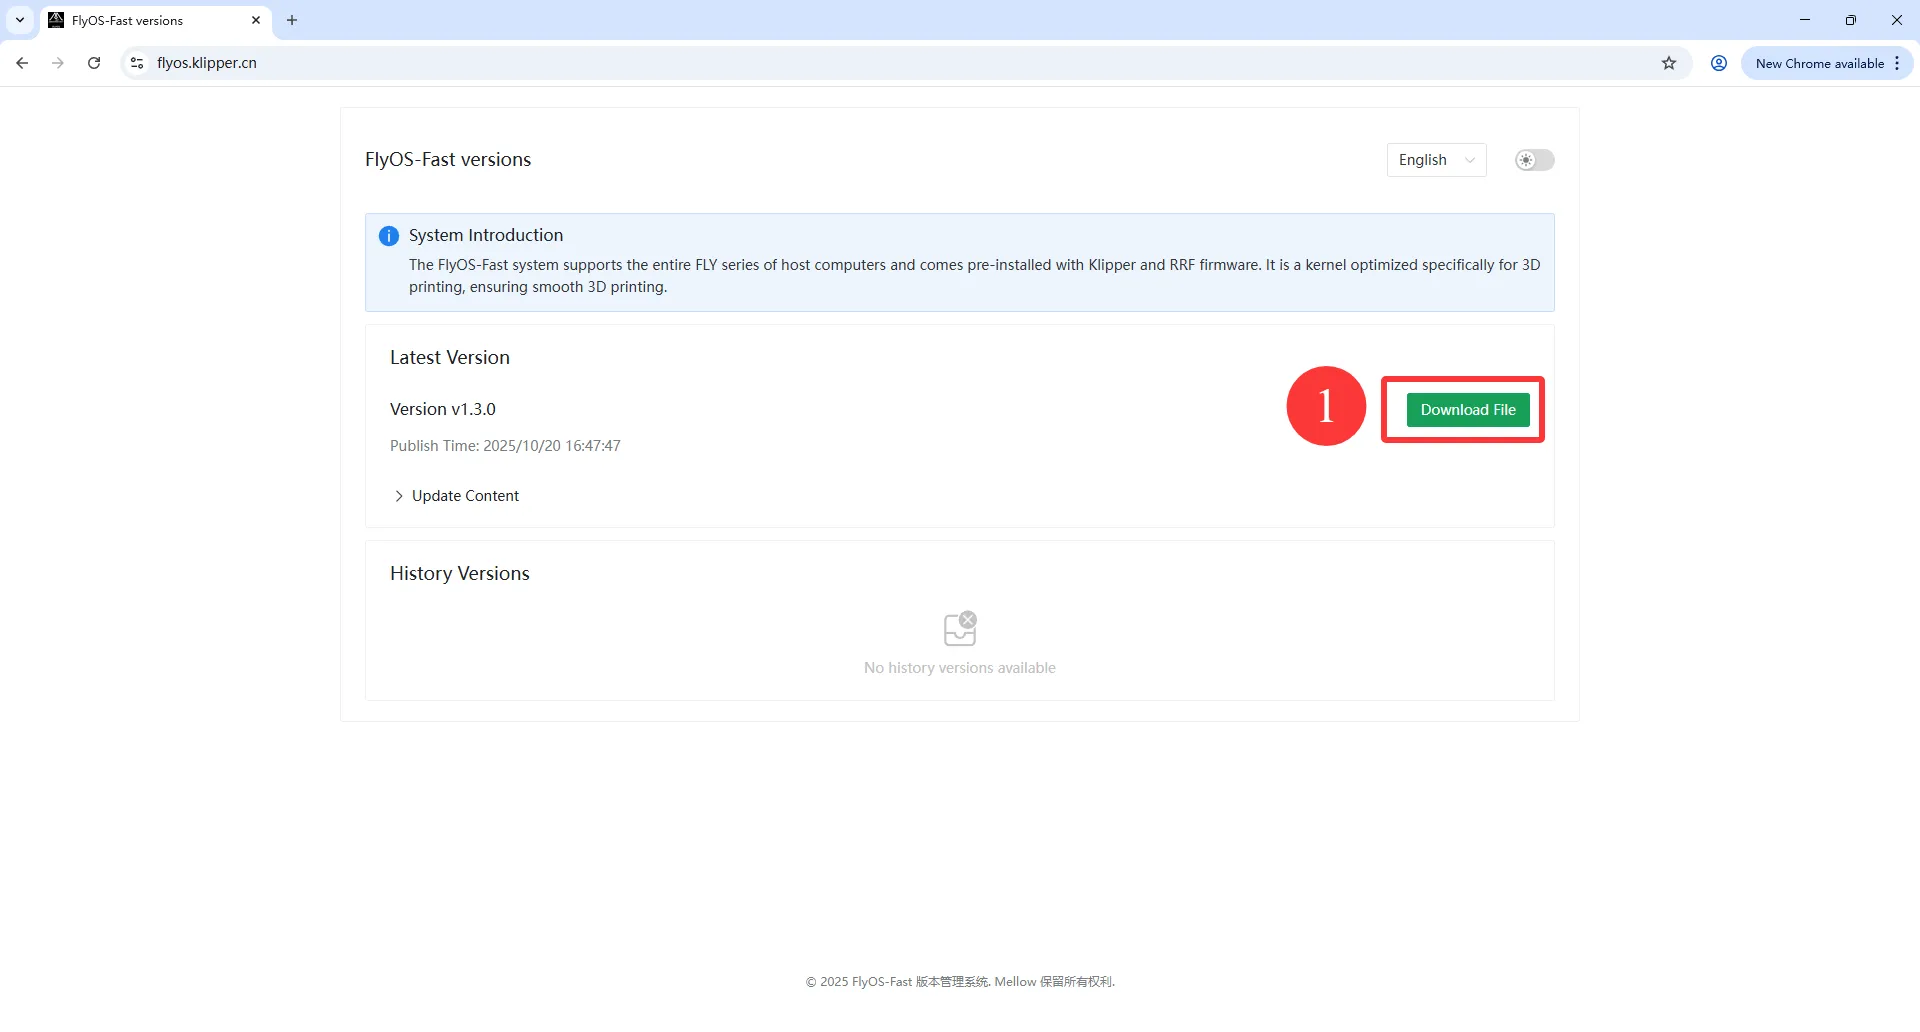
Task: Click the empty history inbox icon
Action: coord(959,629)
